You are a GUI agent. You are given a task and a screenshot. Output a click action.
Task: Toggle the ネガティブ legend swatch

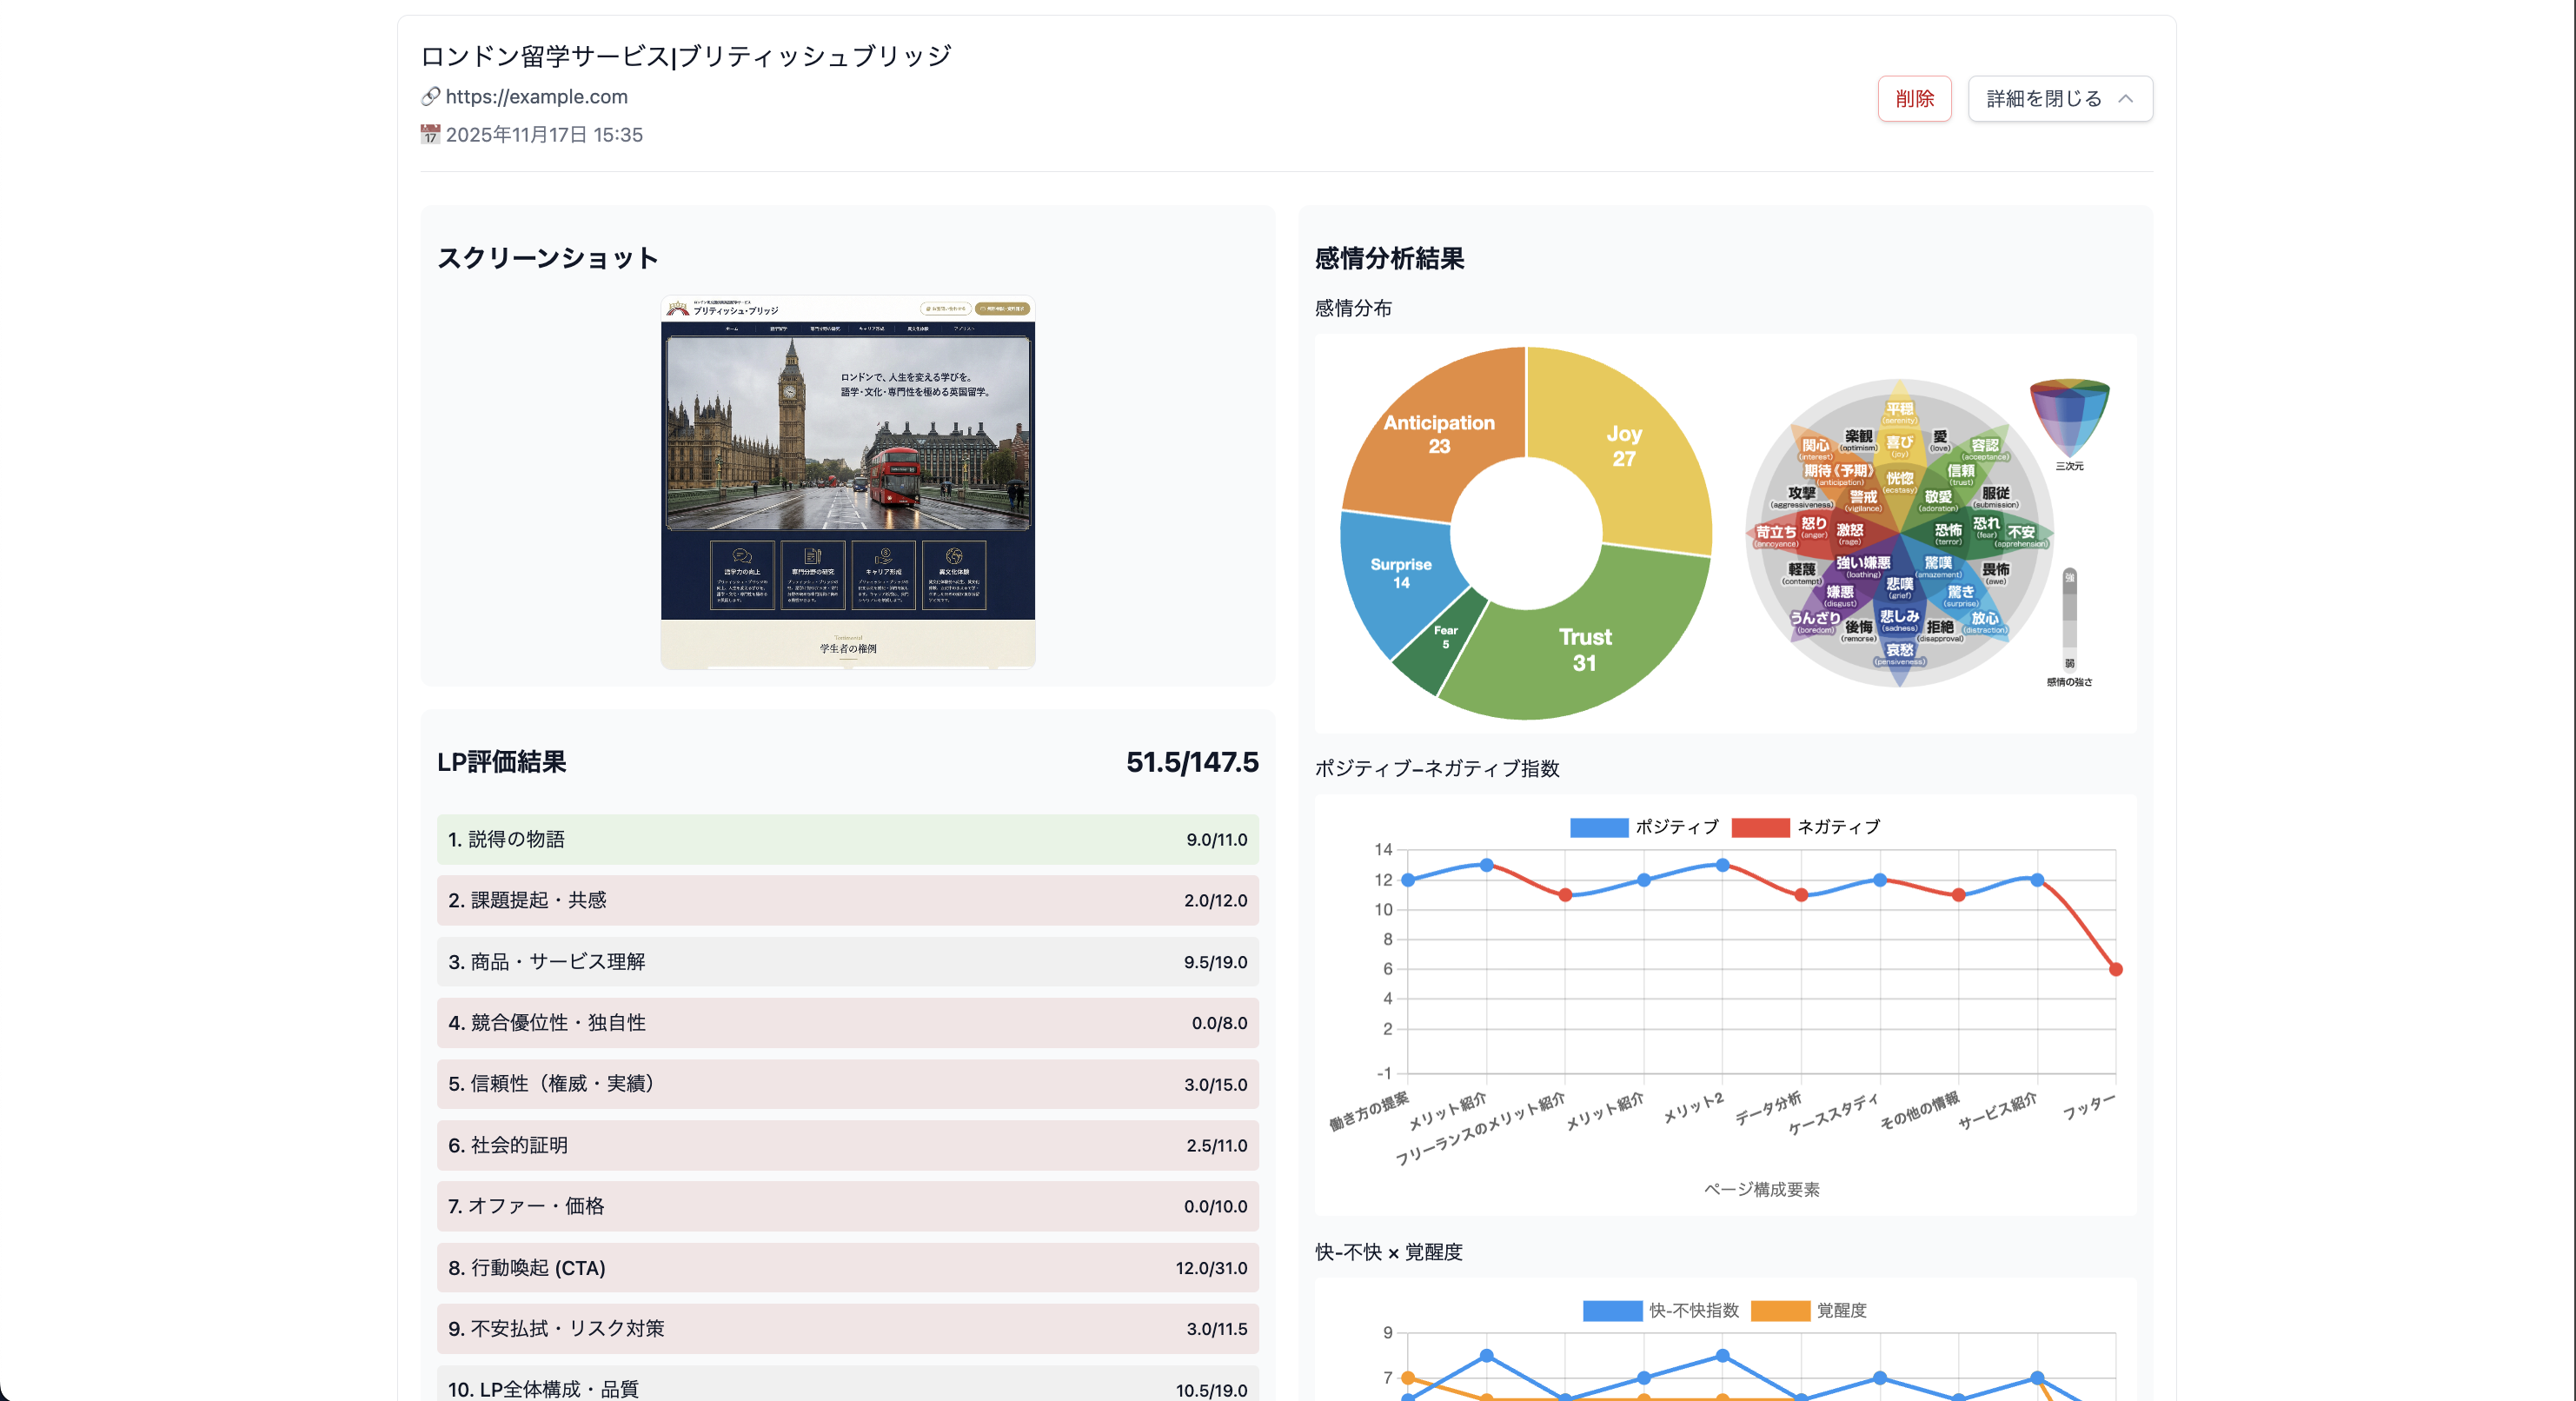click(x=1760, y=827)
